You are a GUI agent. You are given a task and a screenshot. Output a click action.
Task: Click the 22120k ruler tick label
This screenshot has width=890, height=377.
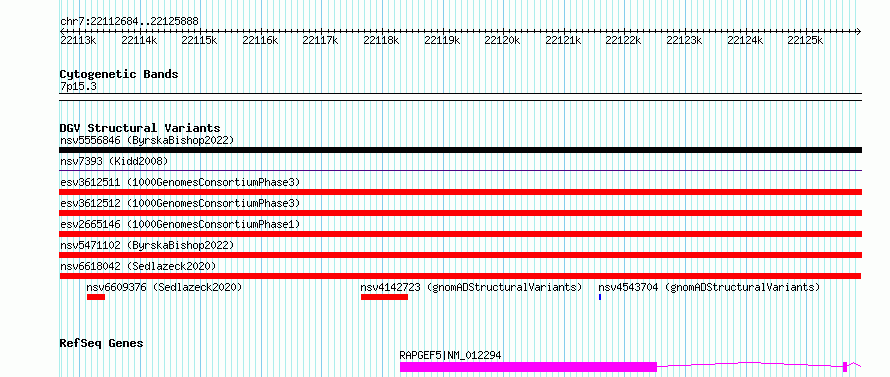[502, 40]
